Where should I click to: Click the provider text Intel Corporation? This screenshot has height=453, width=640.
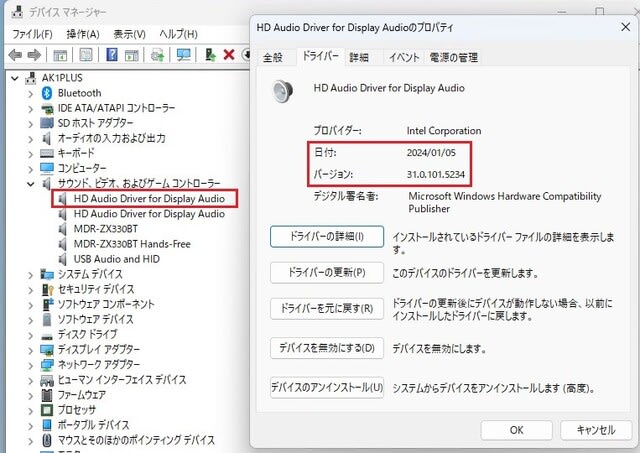pyautogui.click(x=444, y=131)
